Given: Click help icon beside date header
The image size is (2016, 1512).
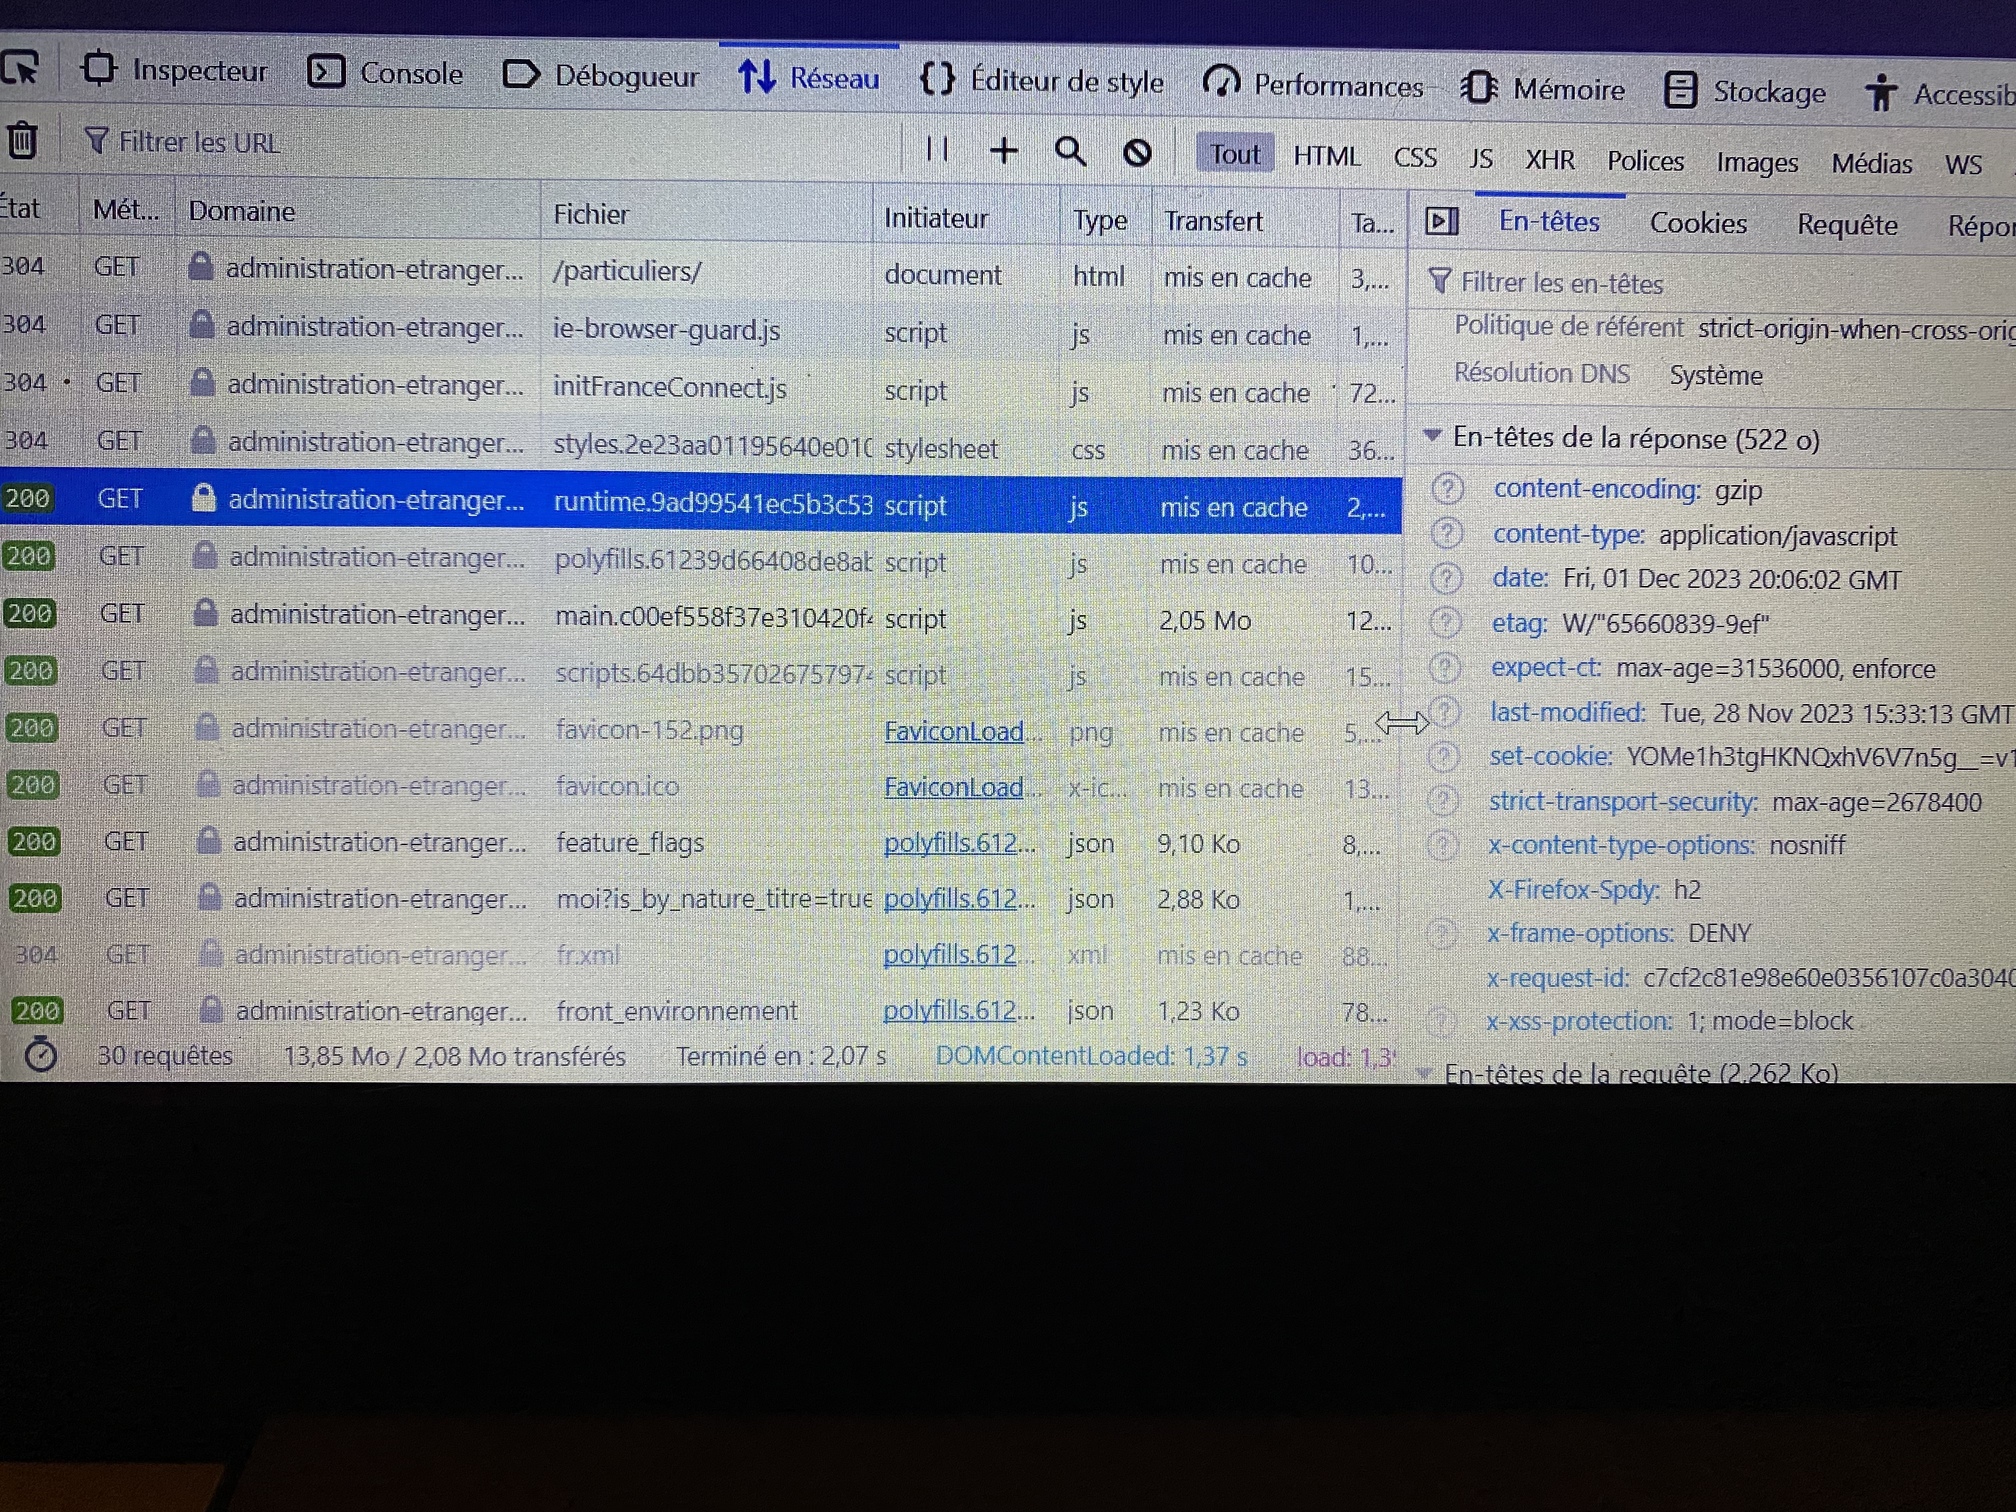Looking at the screenshot, I should [1446, 578].
